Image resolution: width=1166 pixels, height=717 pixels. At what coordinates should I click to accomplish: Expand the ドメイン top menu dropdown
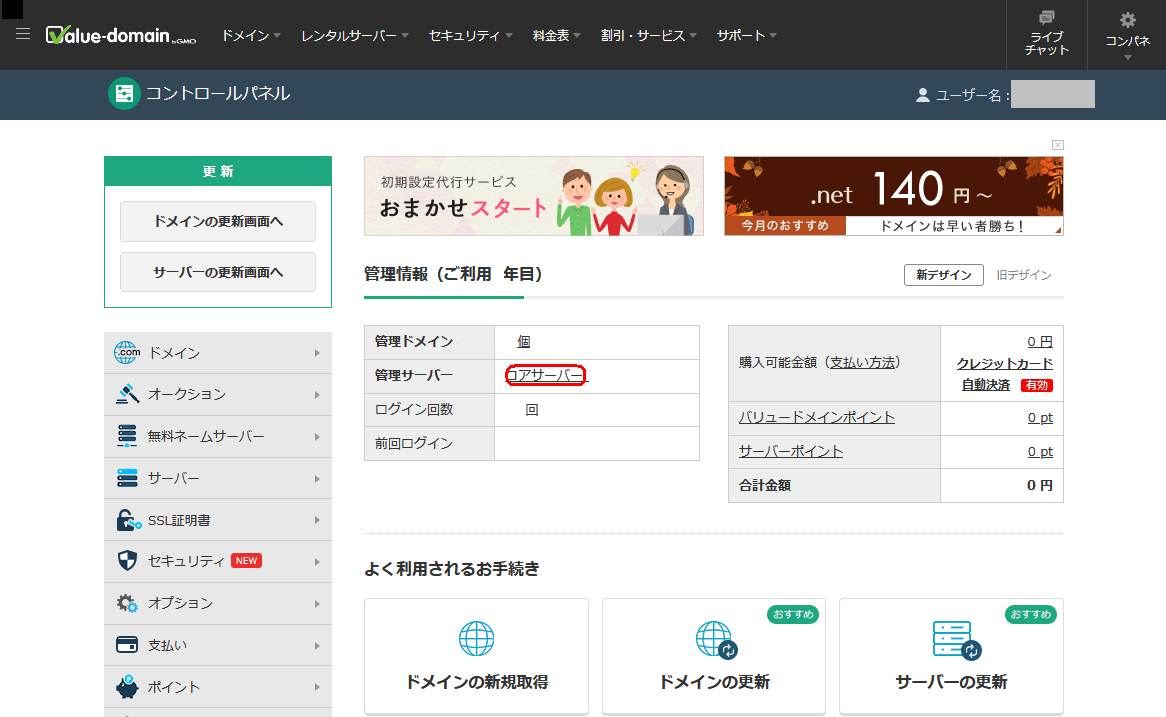pyautogui.click(x=251, y=35)
